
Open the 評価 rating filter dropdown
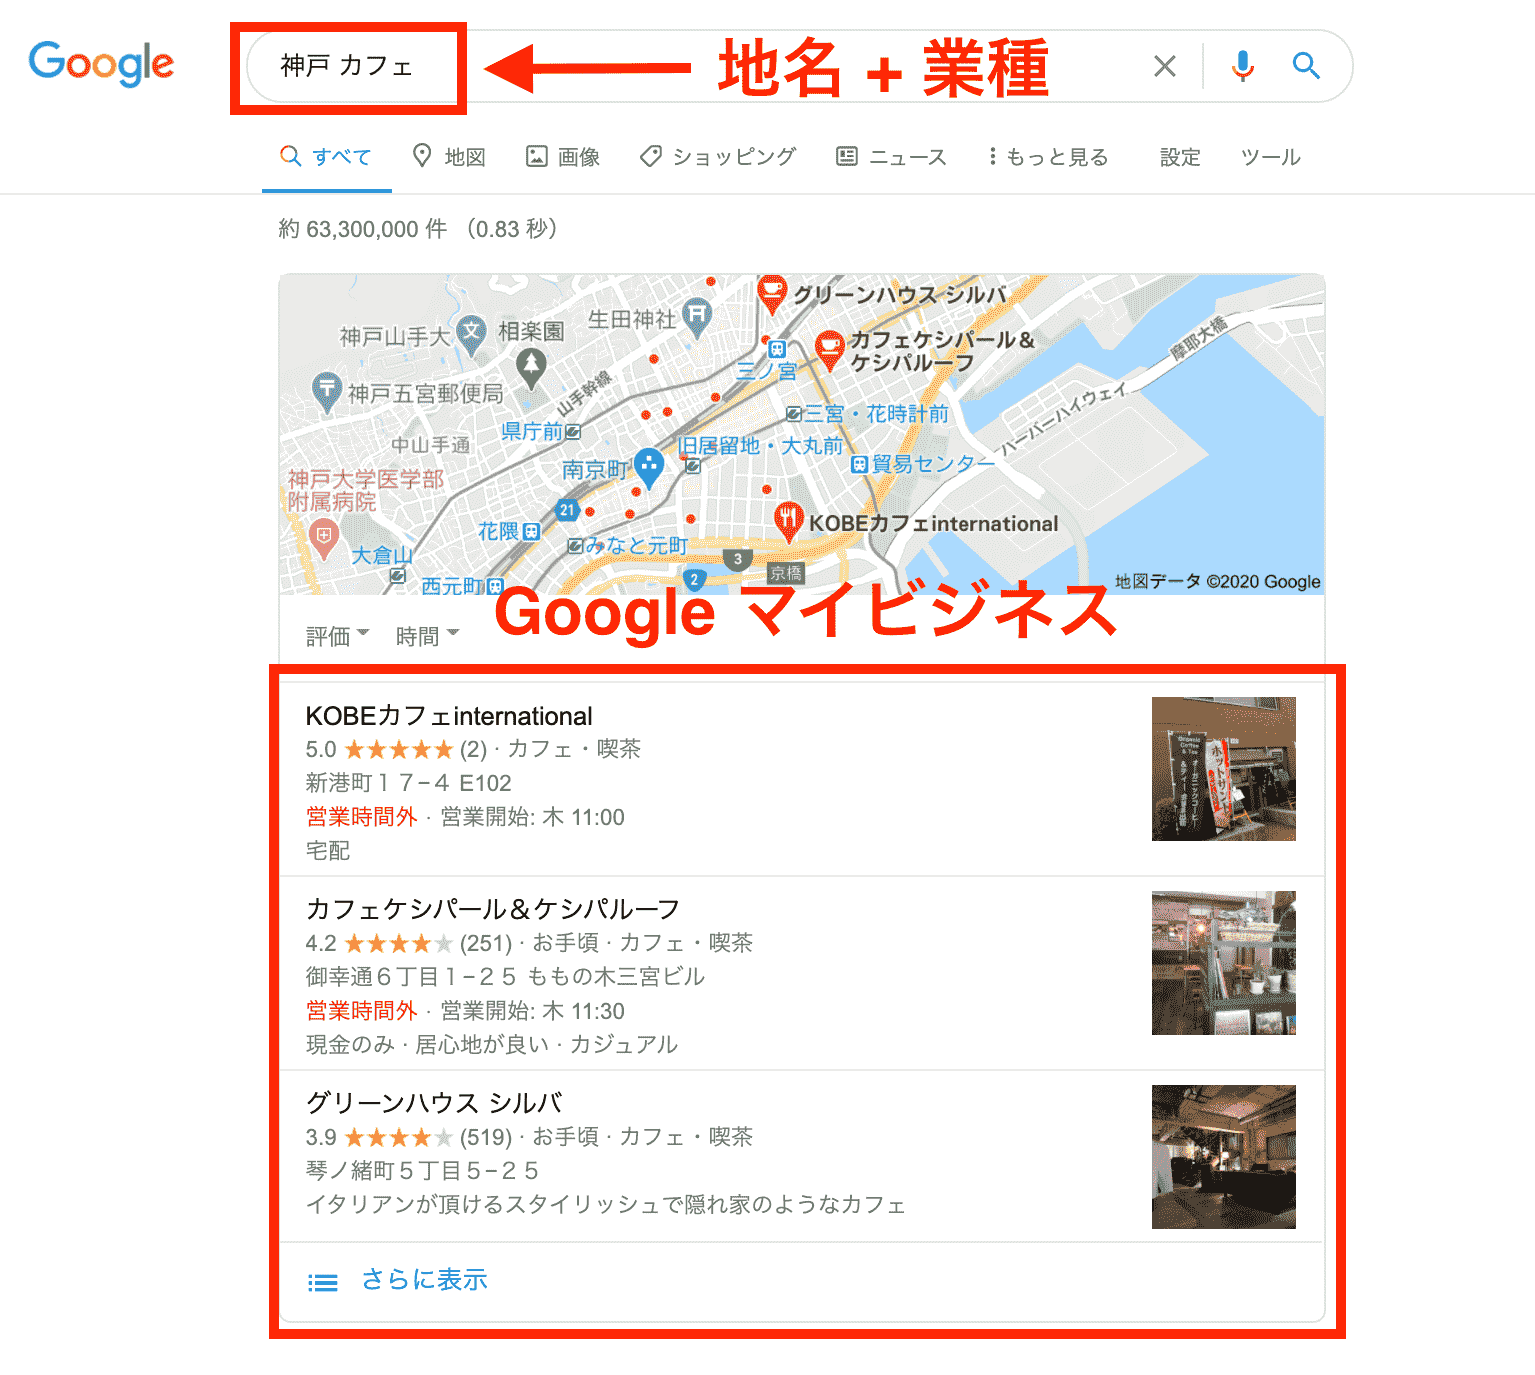tap(337, 636)
